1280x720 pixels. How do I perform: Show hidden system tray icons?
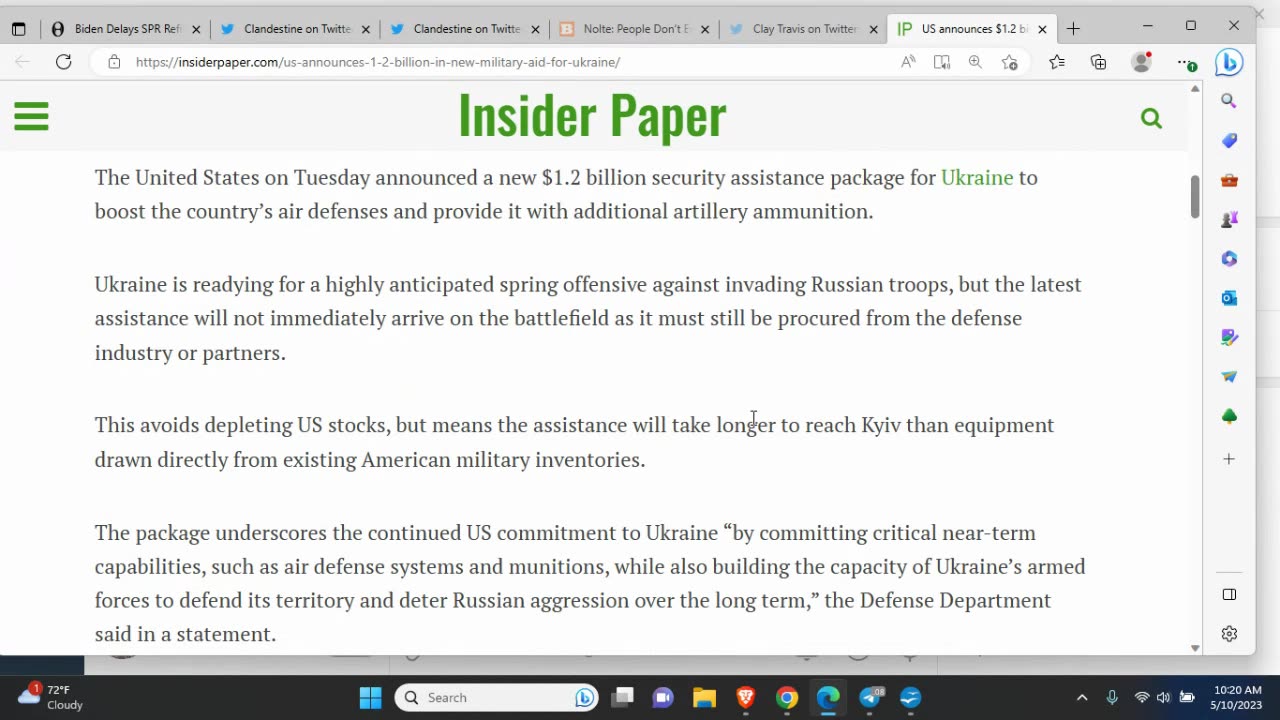(1081, 697)
